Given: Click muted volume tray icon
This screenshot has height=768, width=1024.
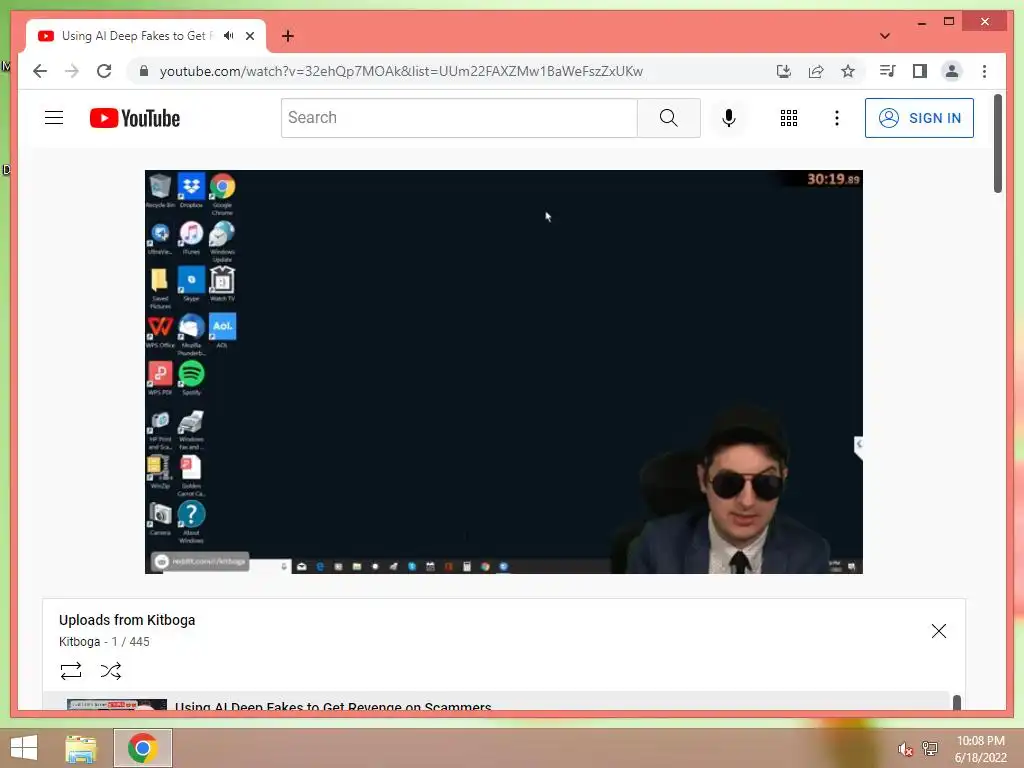Looking at the screenshot, I should 905,750.
